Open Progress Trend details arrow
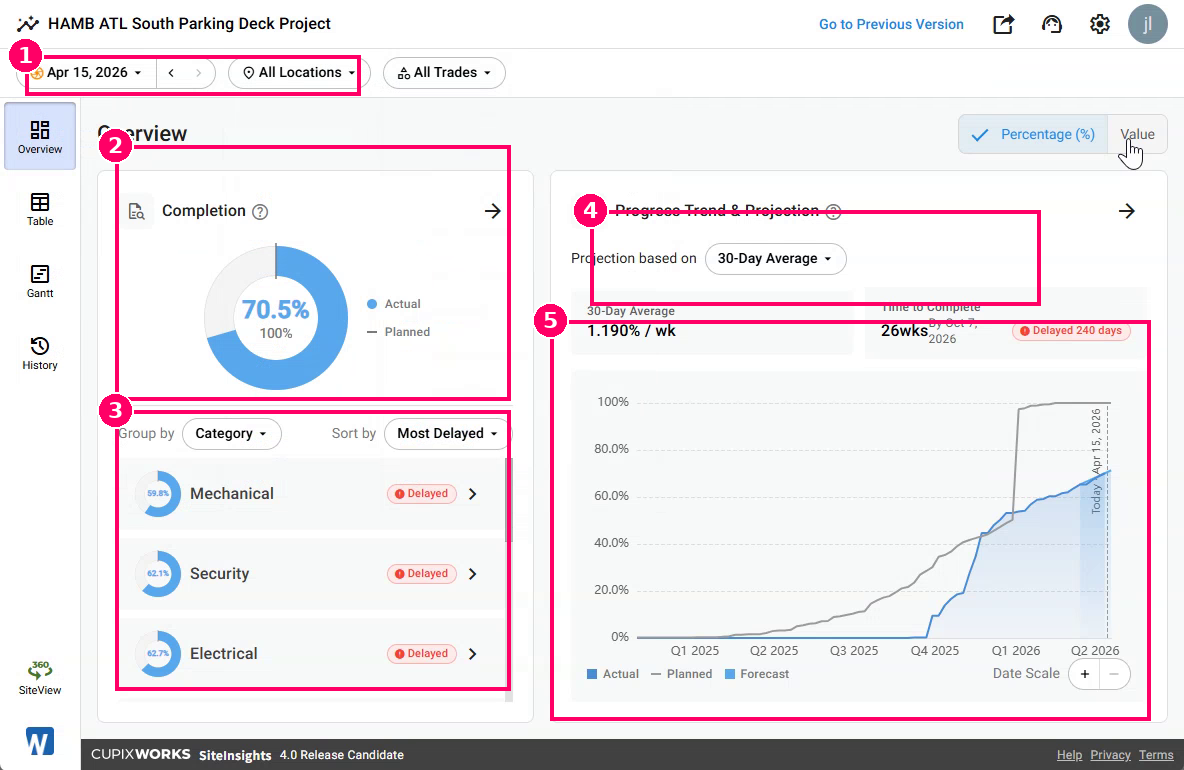 (x=1127, y=211)
